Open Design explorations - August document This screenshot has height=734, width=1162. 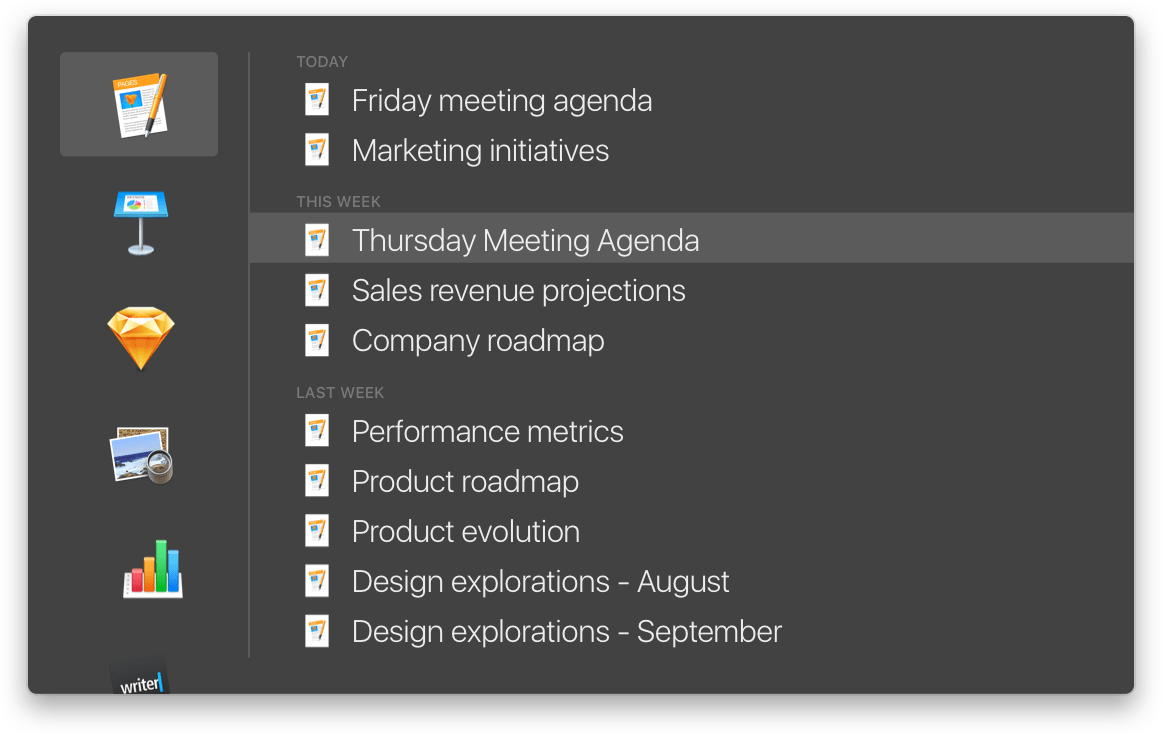pos(540,581)
